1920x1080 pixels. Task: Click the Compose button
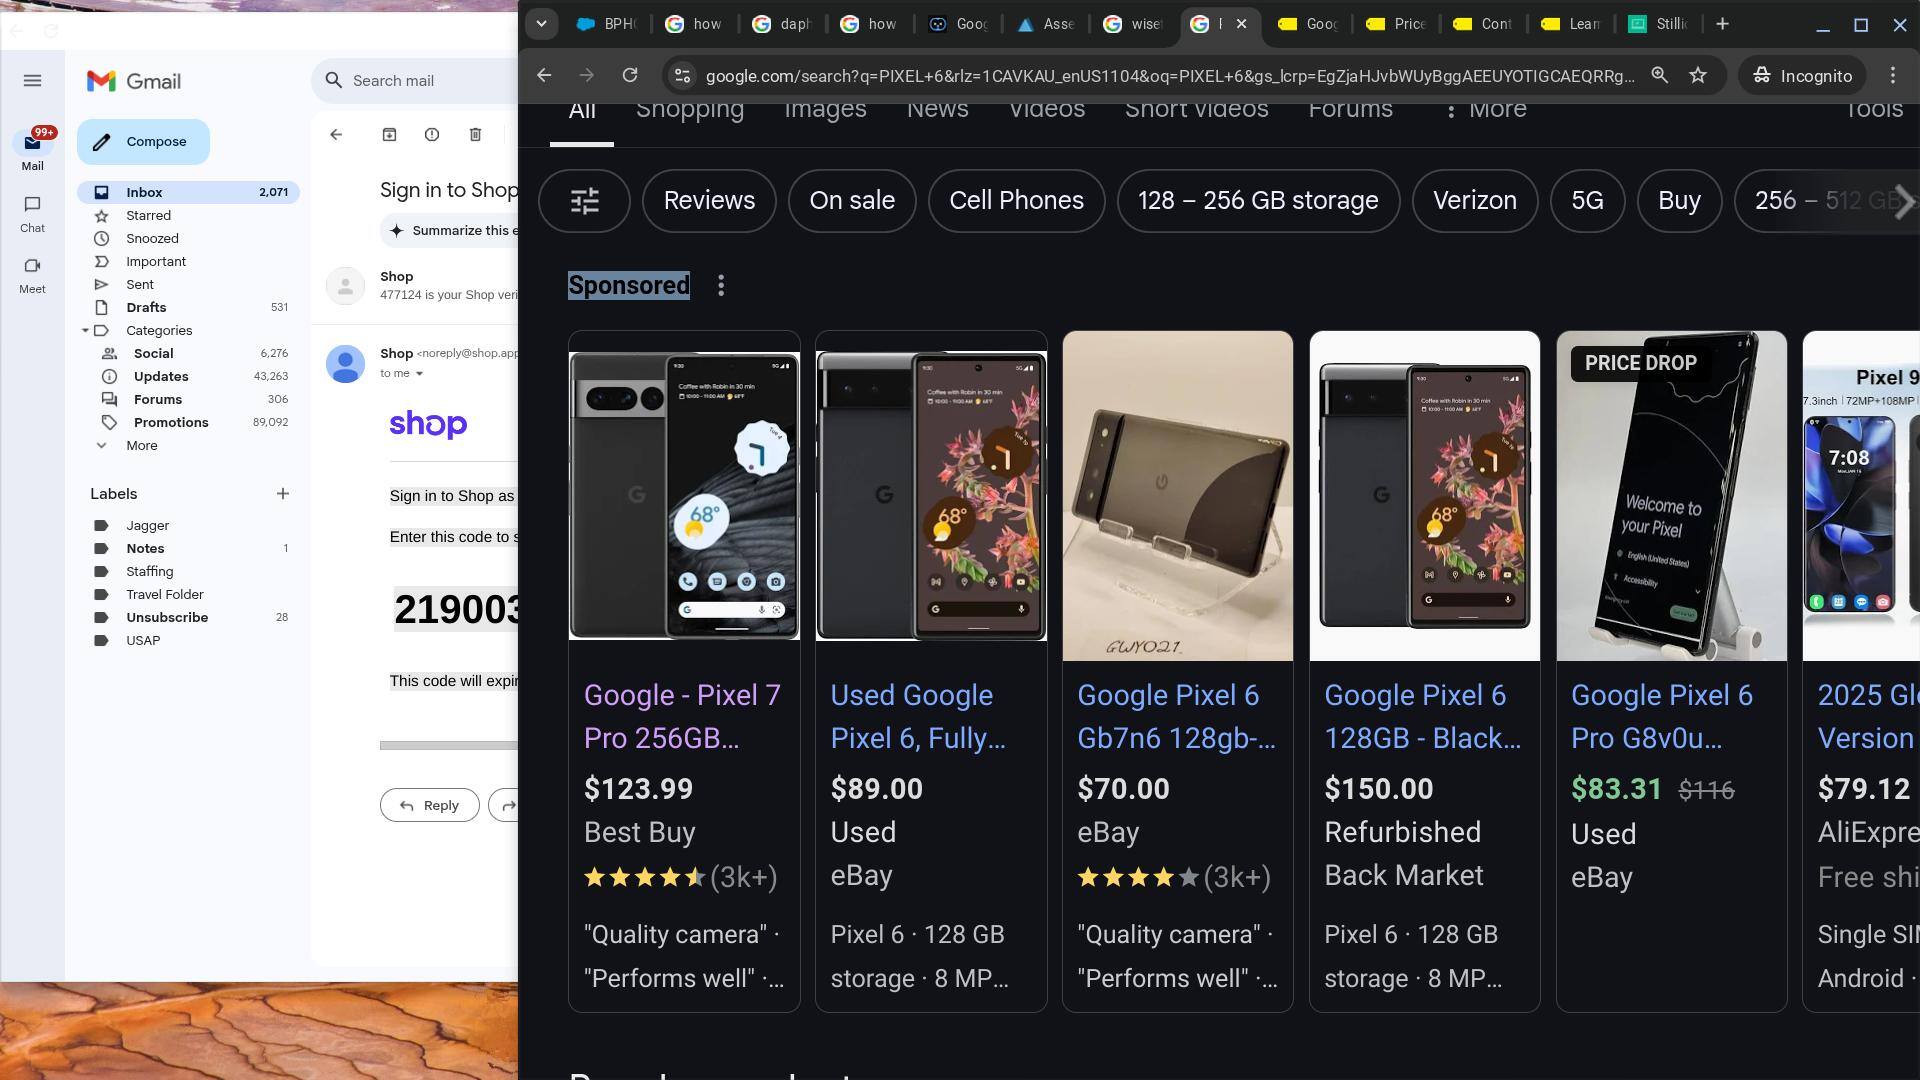[x=143, y=142]
